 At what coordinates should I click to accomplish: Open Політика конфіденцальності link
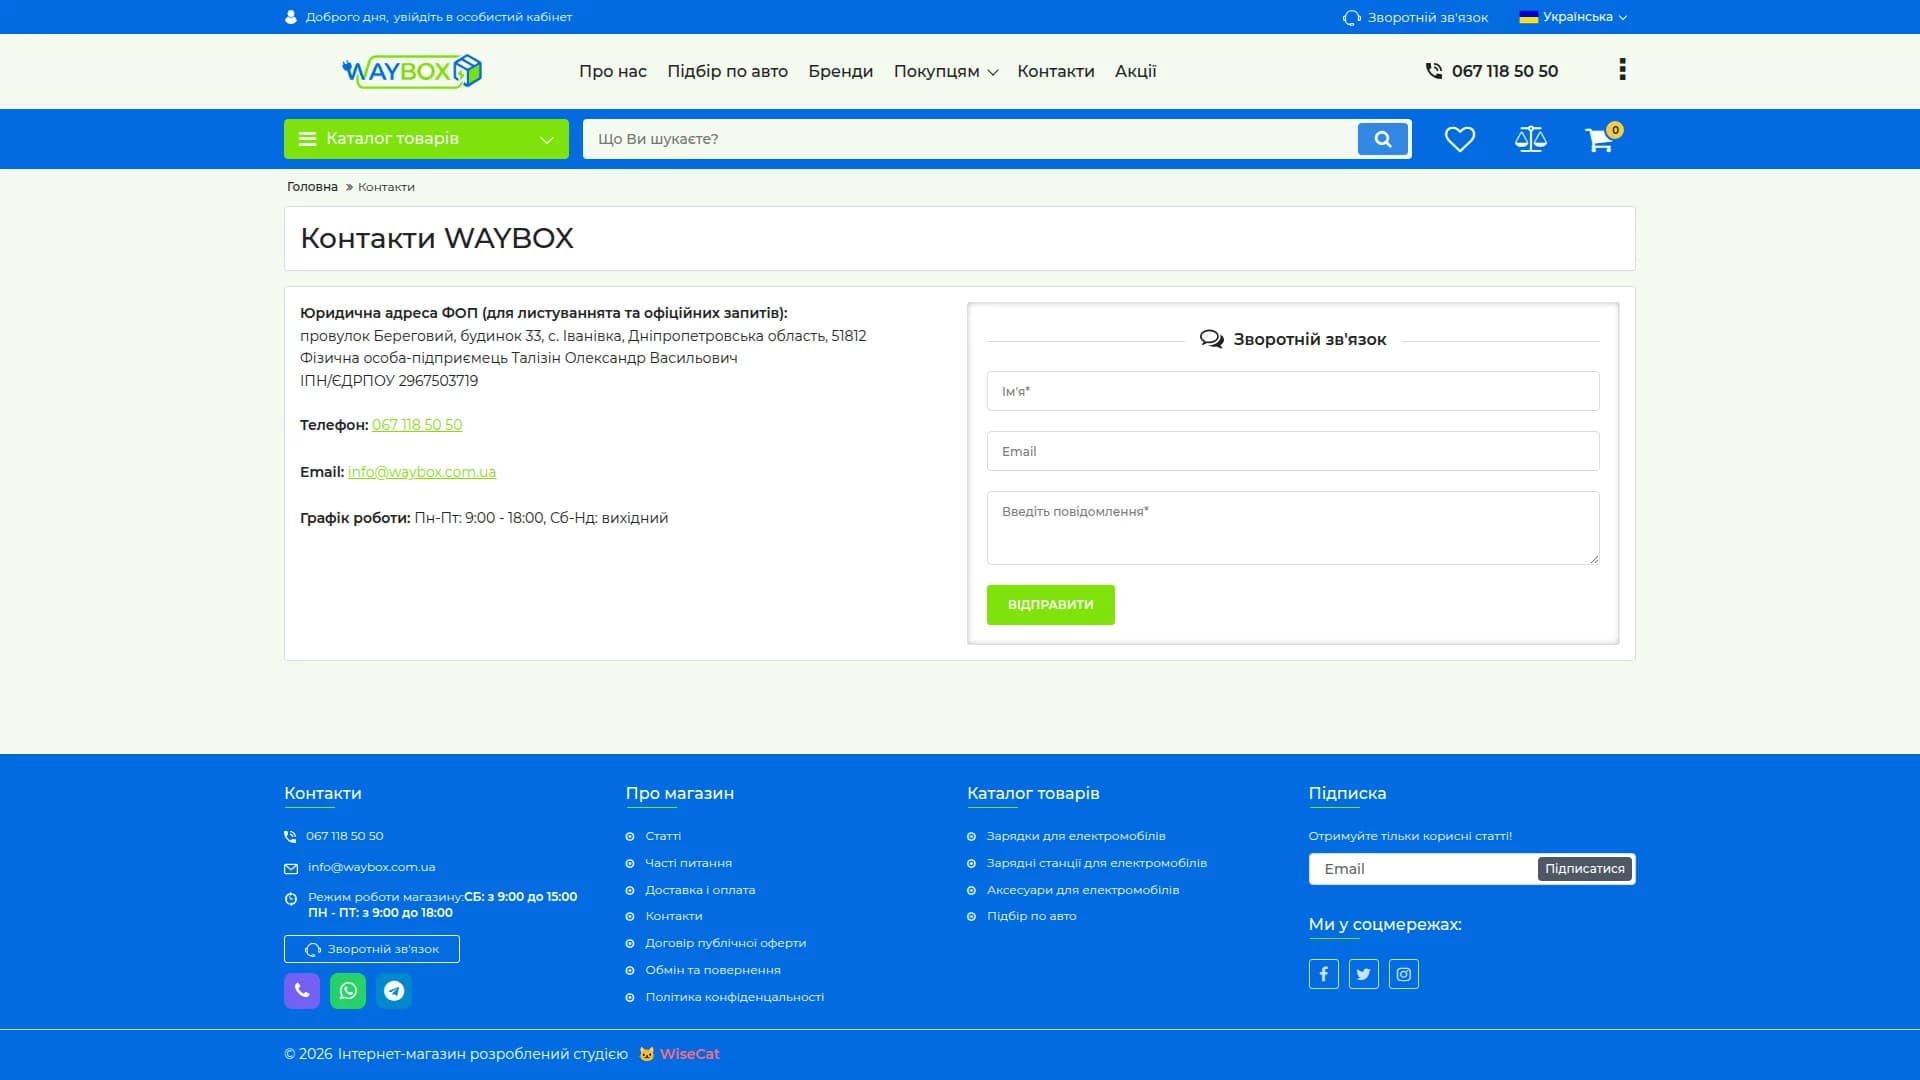pos(734,997)
